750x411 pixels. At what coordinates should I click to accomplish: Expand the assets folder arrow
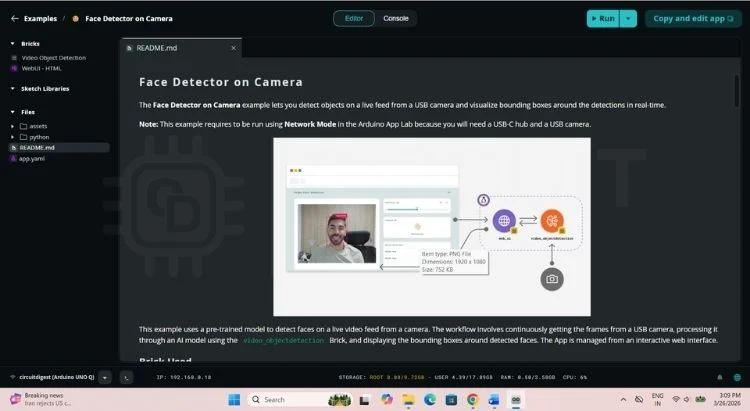(12, 126)
